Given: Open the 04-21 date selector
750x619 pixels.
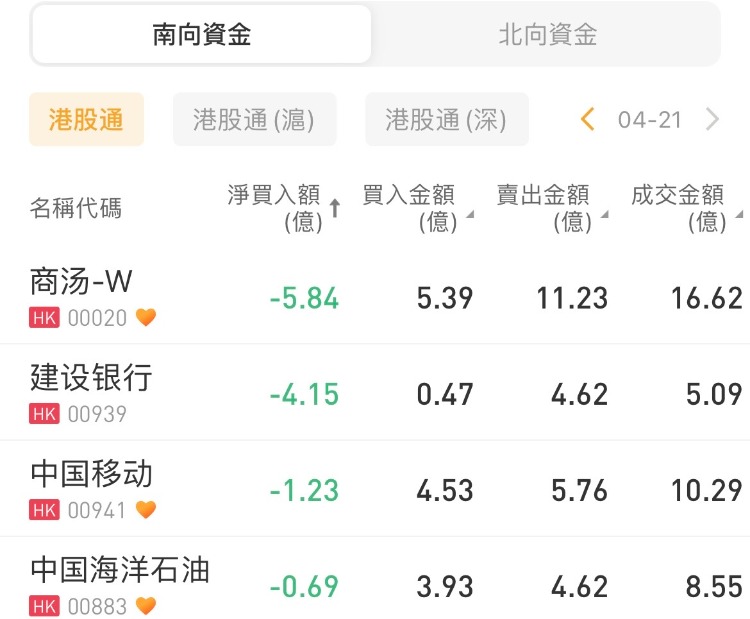Looking at the screenshot, I should (x=650, y=120).
